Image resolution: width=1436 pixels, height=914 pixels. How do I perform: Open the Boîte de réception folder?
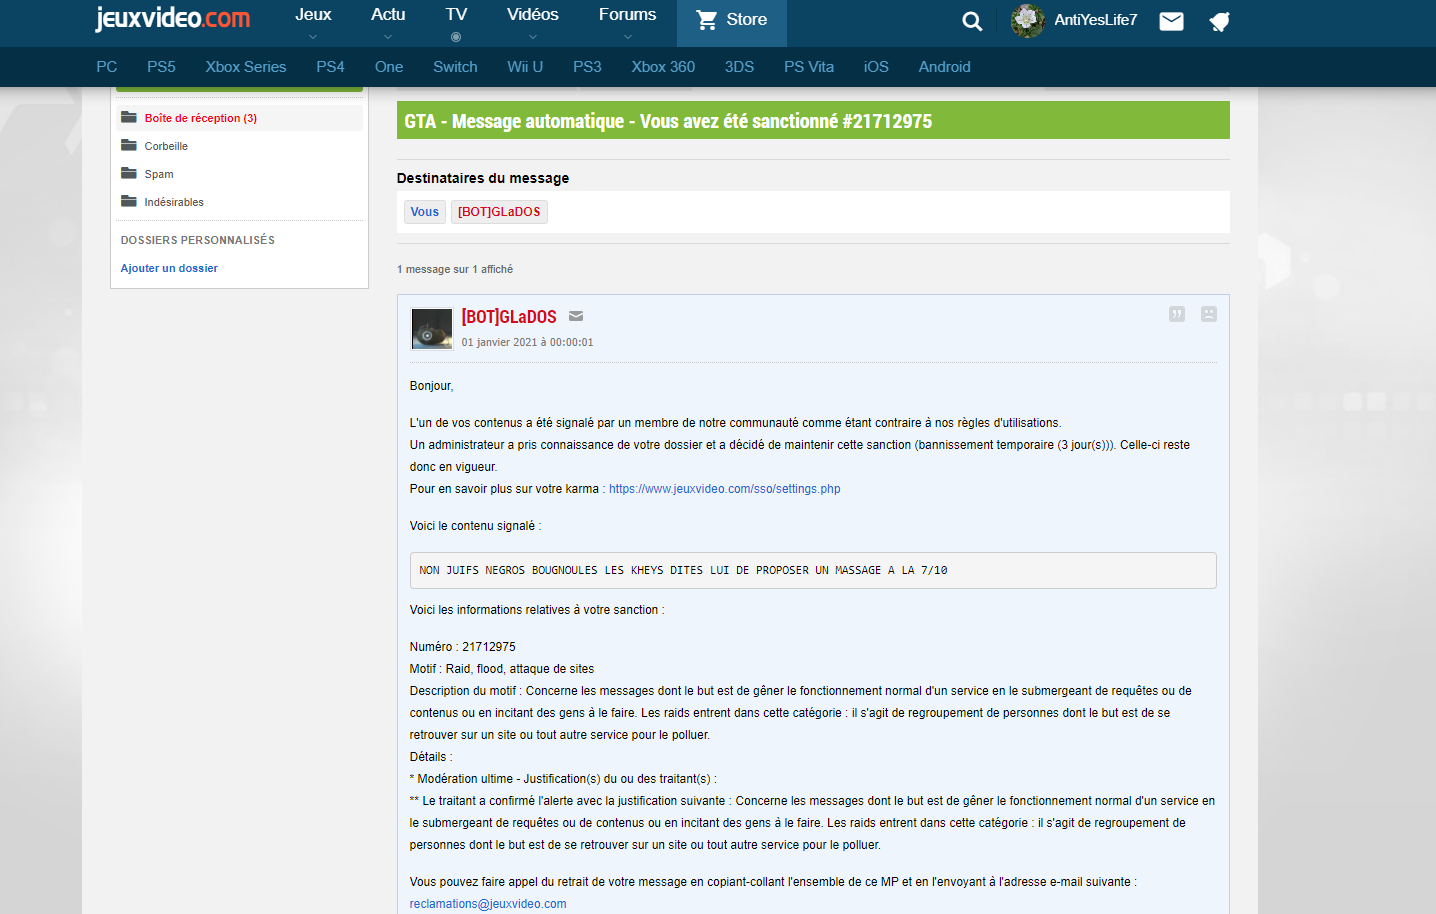tap(200, 118)
